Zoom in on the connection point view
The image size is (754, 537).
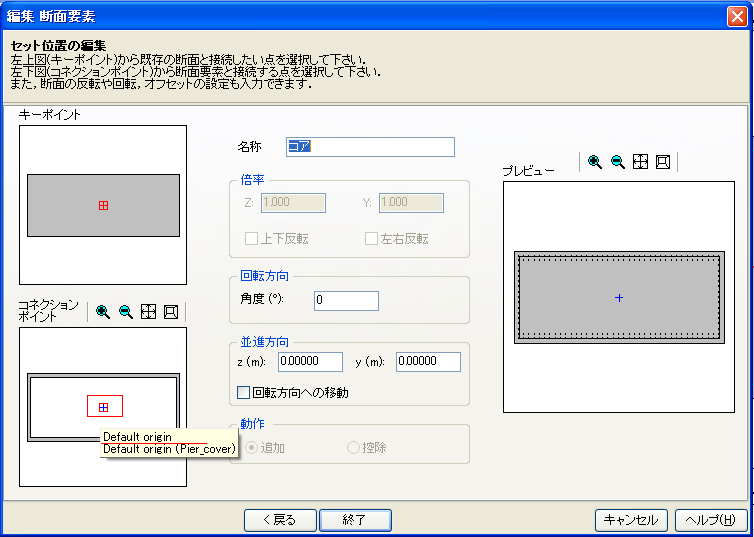point(103,312)
